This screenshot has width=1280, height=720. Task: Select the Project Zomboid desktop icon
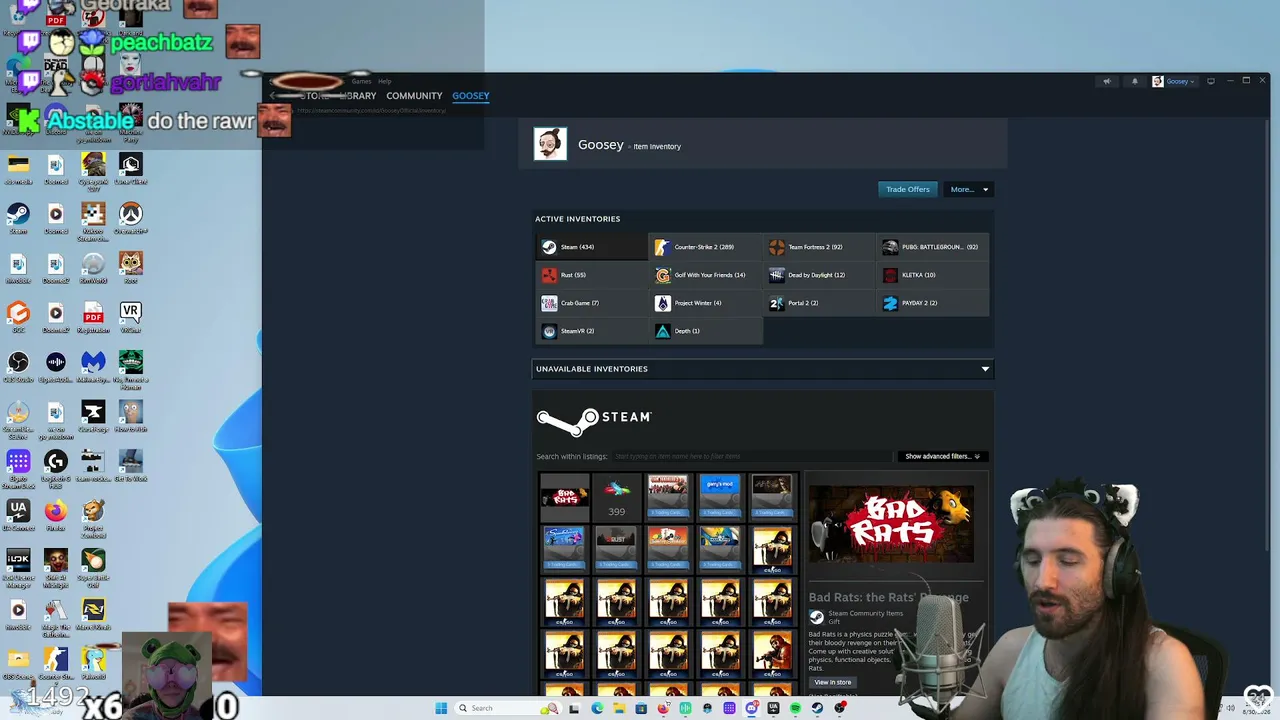[93, 517]
